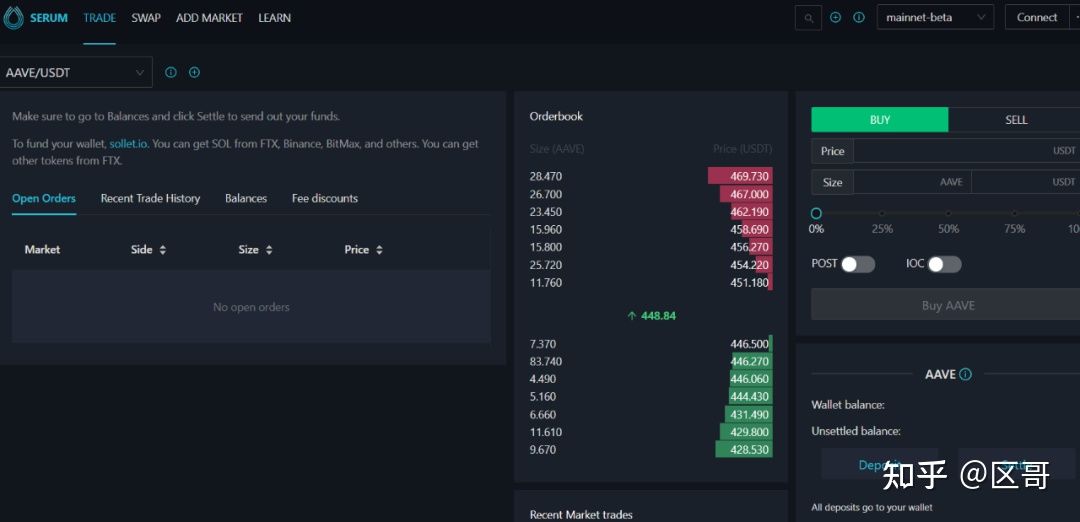Set size slider to 50% mark
The width and height of the screenshot is (1080, 522).
pyautogui.click(x=948, y=213)
